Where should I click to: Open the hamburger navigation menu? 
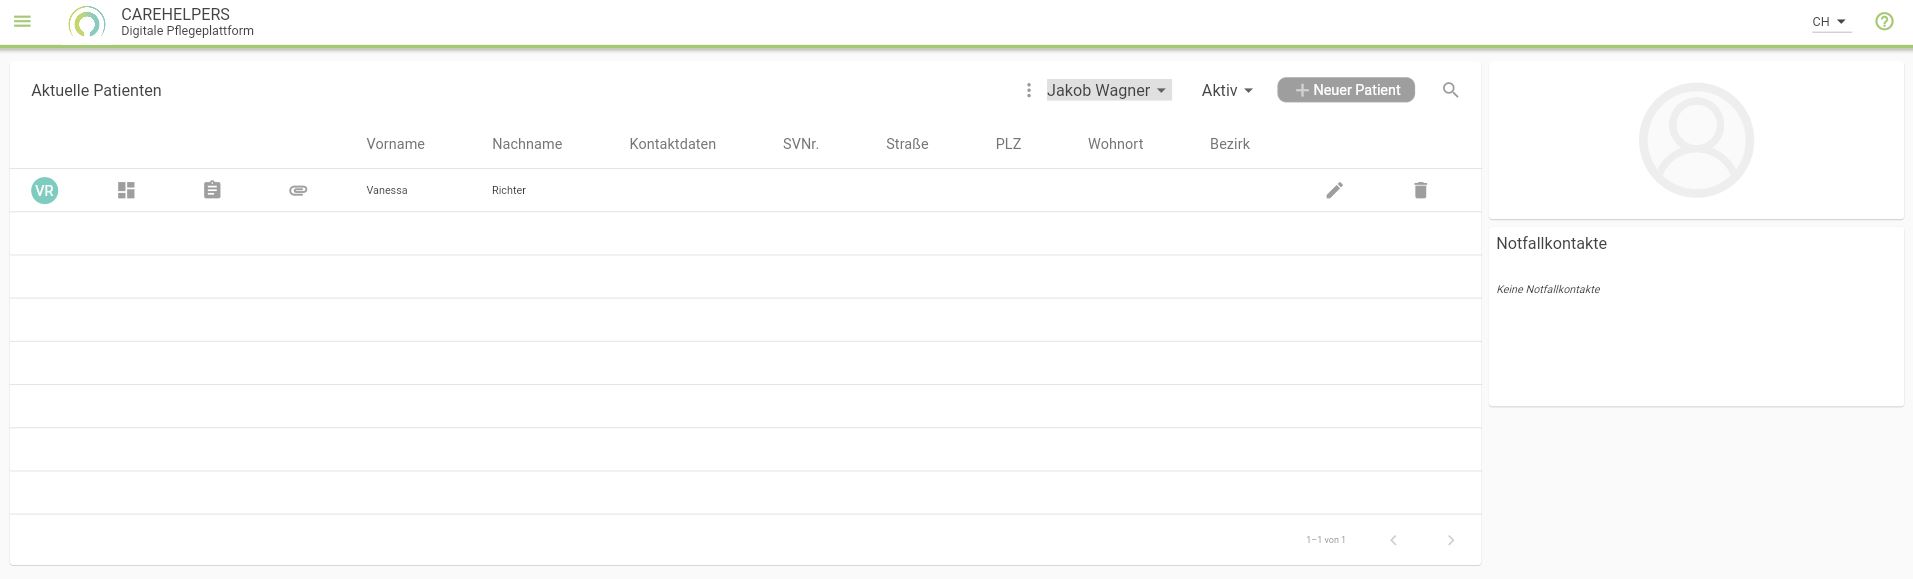tap(22, 21)
